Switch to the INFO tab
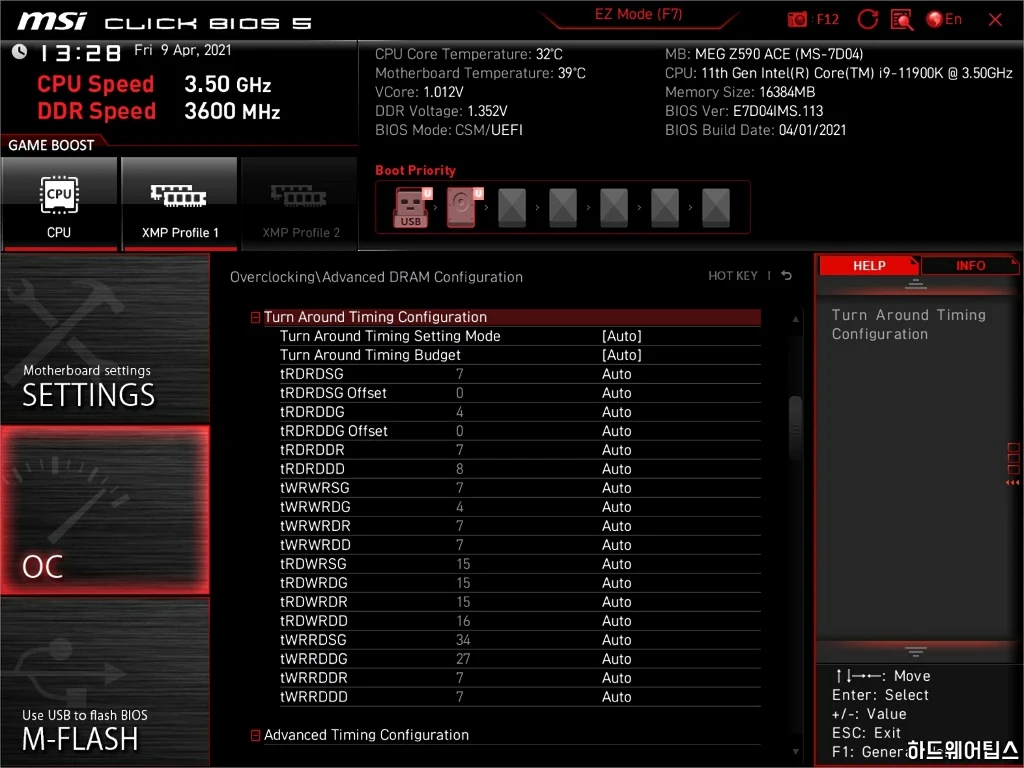Image resolution: width=1024 pixels, height=768 pixels. (970, 266)
